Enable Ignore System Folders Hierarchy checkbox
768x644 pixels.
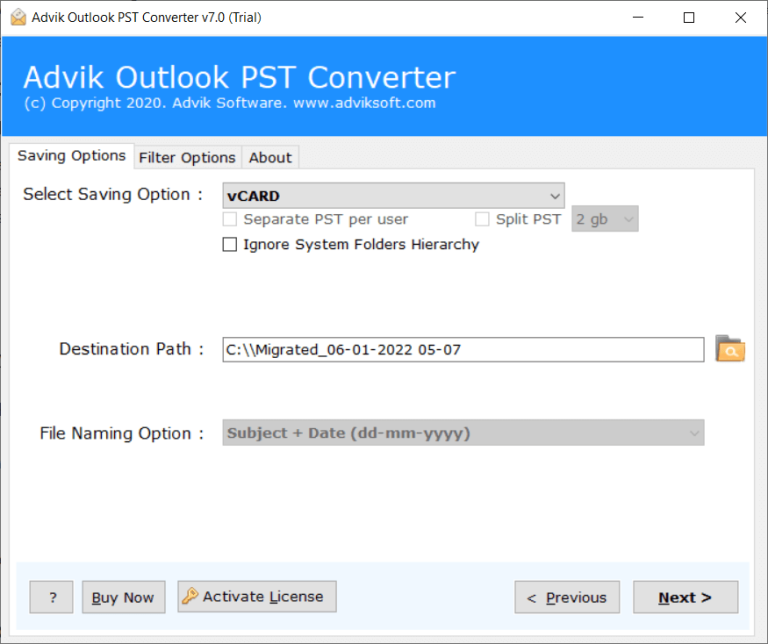click(x=230, y=245)
